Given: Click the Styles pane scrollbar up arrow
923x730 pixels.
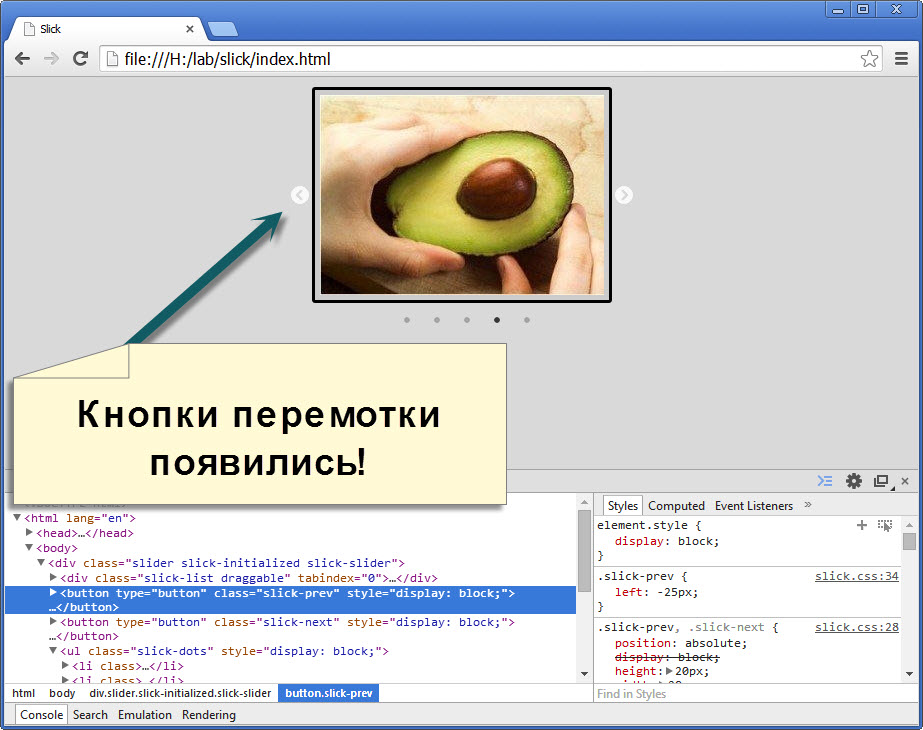Looking at the screenshot, I should [909, 524].
